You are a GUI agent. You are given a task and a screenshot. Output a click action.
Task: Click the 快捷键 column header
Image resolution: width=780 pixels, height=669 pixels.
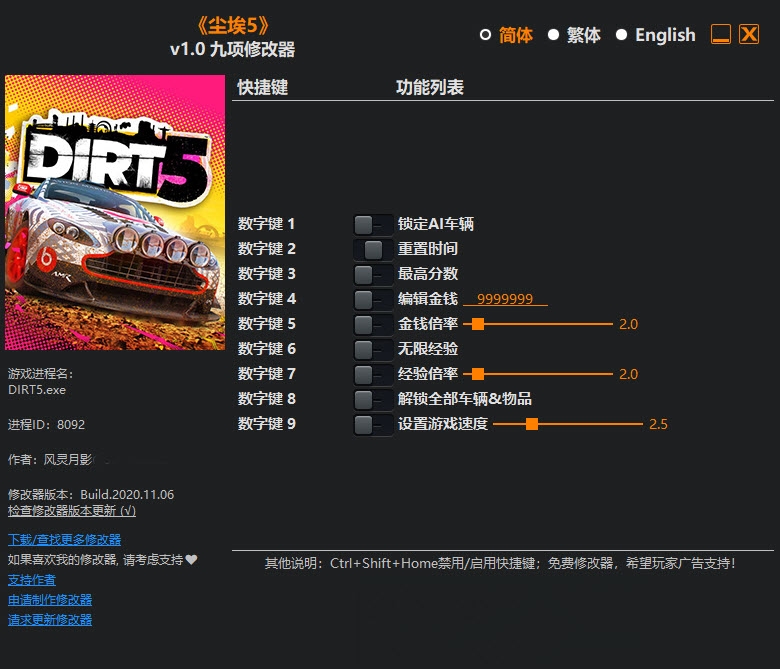click(263, 88)
